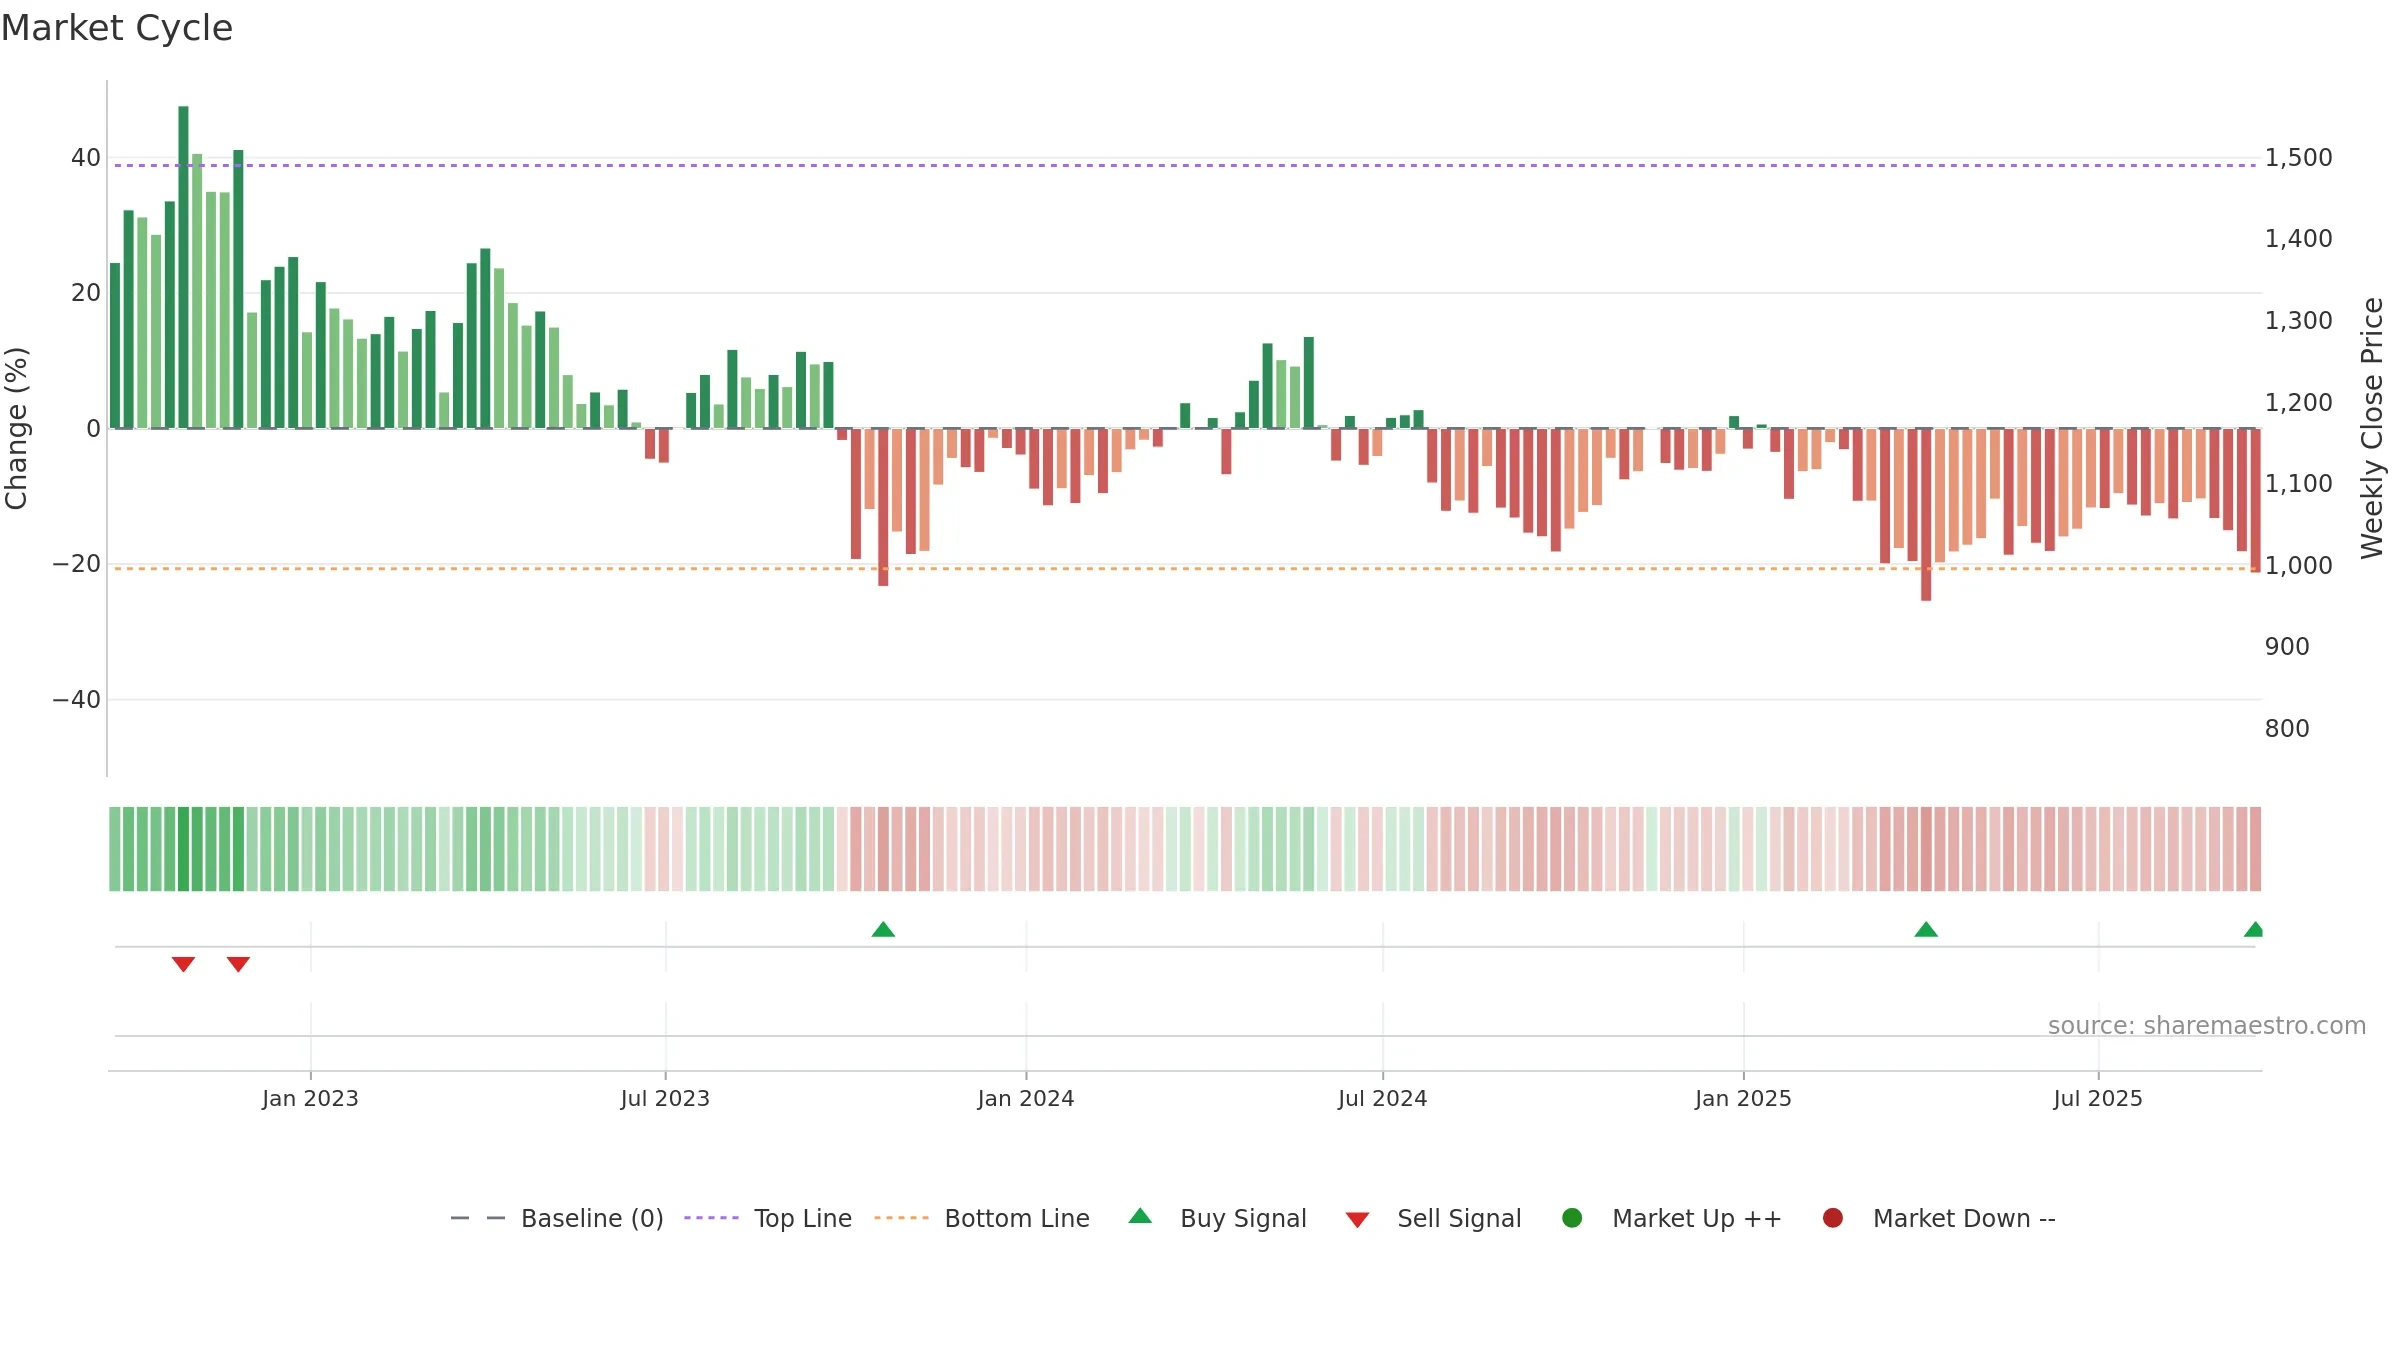2400x1350 pixels.
Task: Click the Jan 2024 axis label
Action: tap(1026, 1098)
